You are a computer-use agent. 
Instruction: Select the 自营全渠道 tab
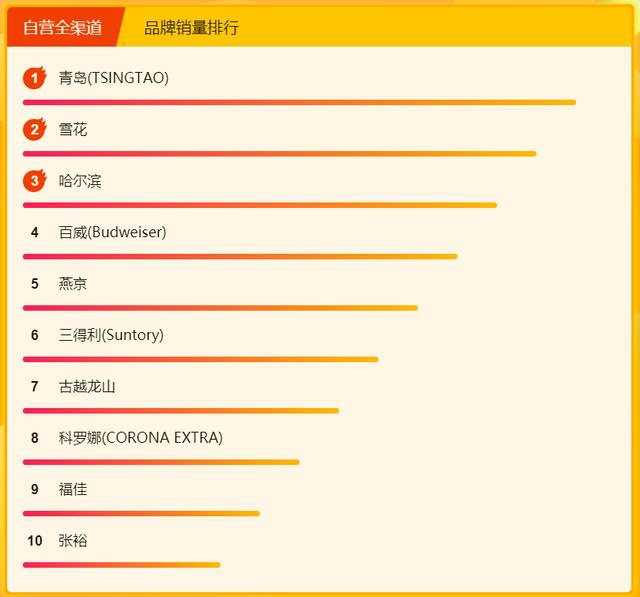click(x=63, y=28)
